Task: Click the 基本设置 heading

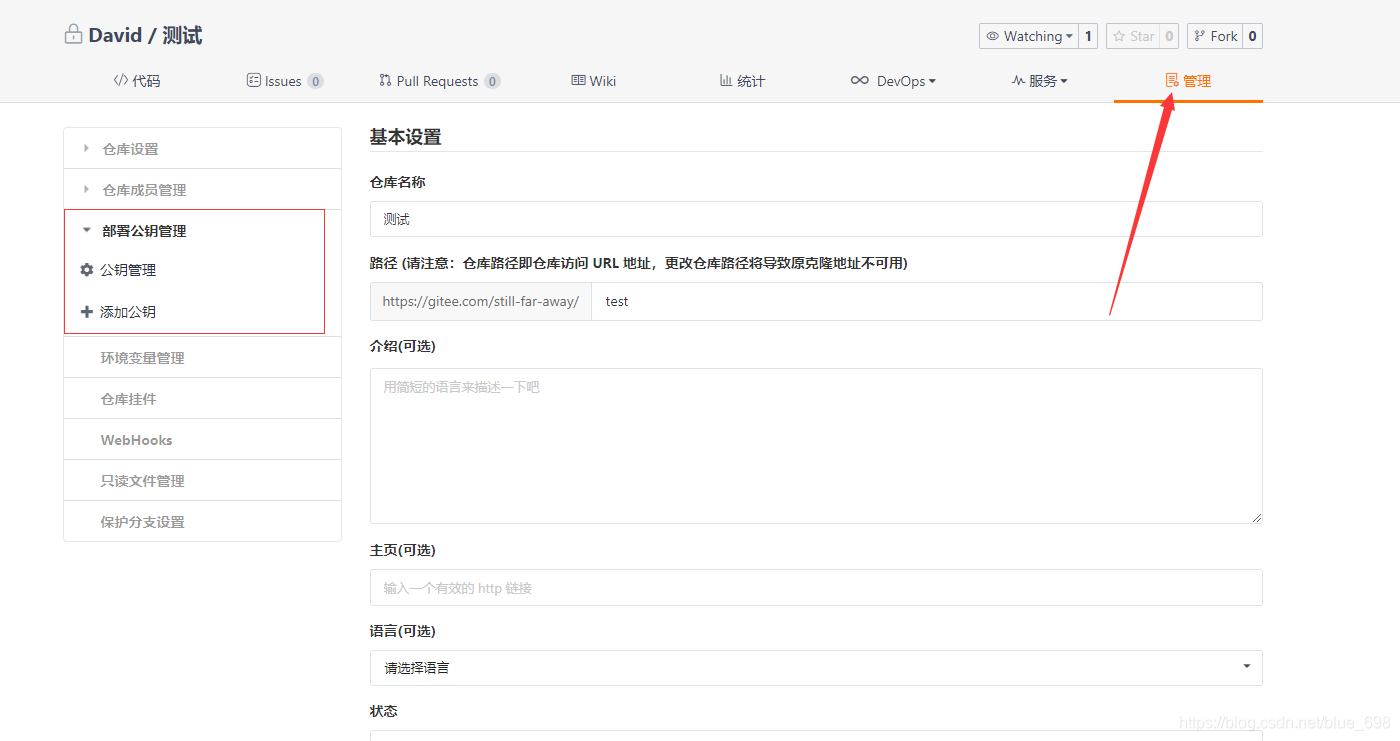Action: tap(405, 137)
